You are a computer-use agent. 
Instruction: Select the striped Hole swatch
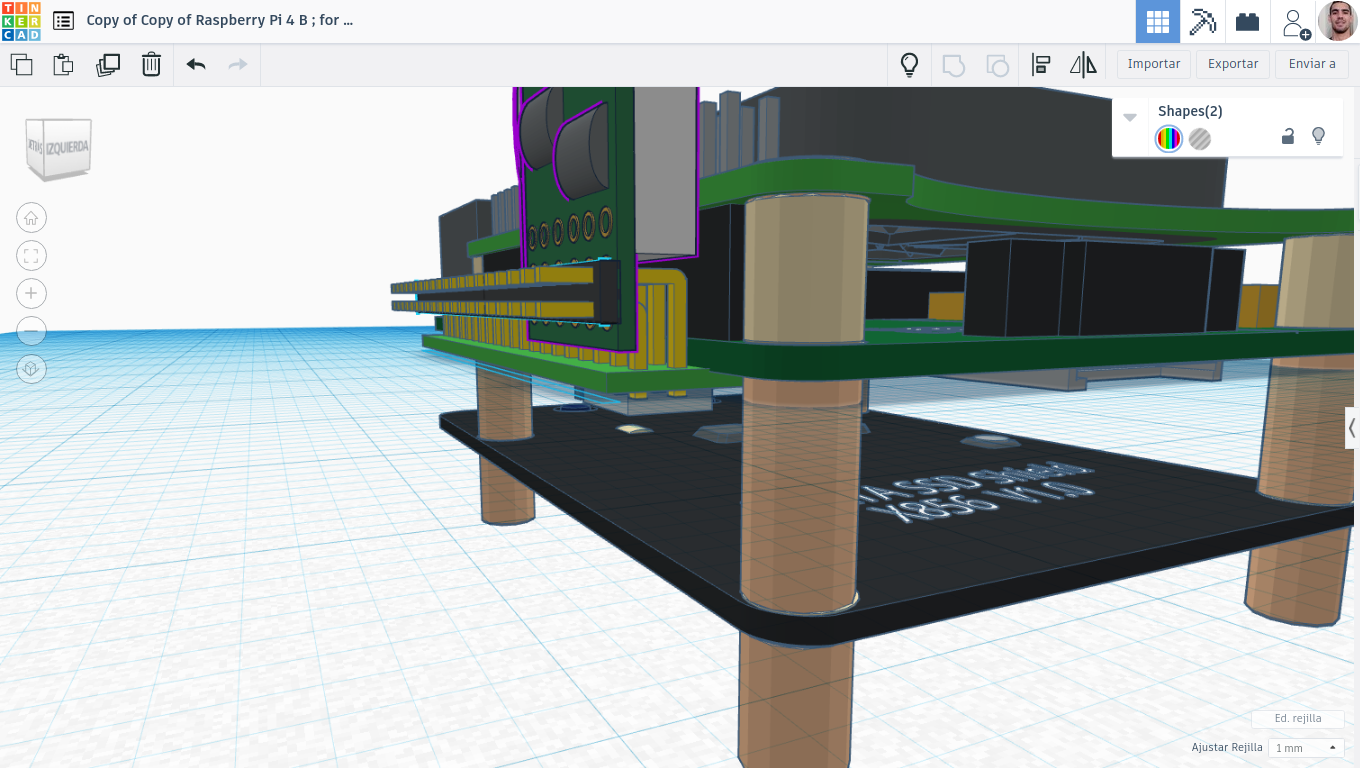[x=1200, y=139]
